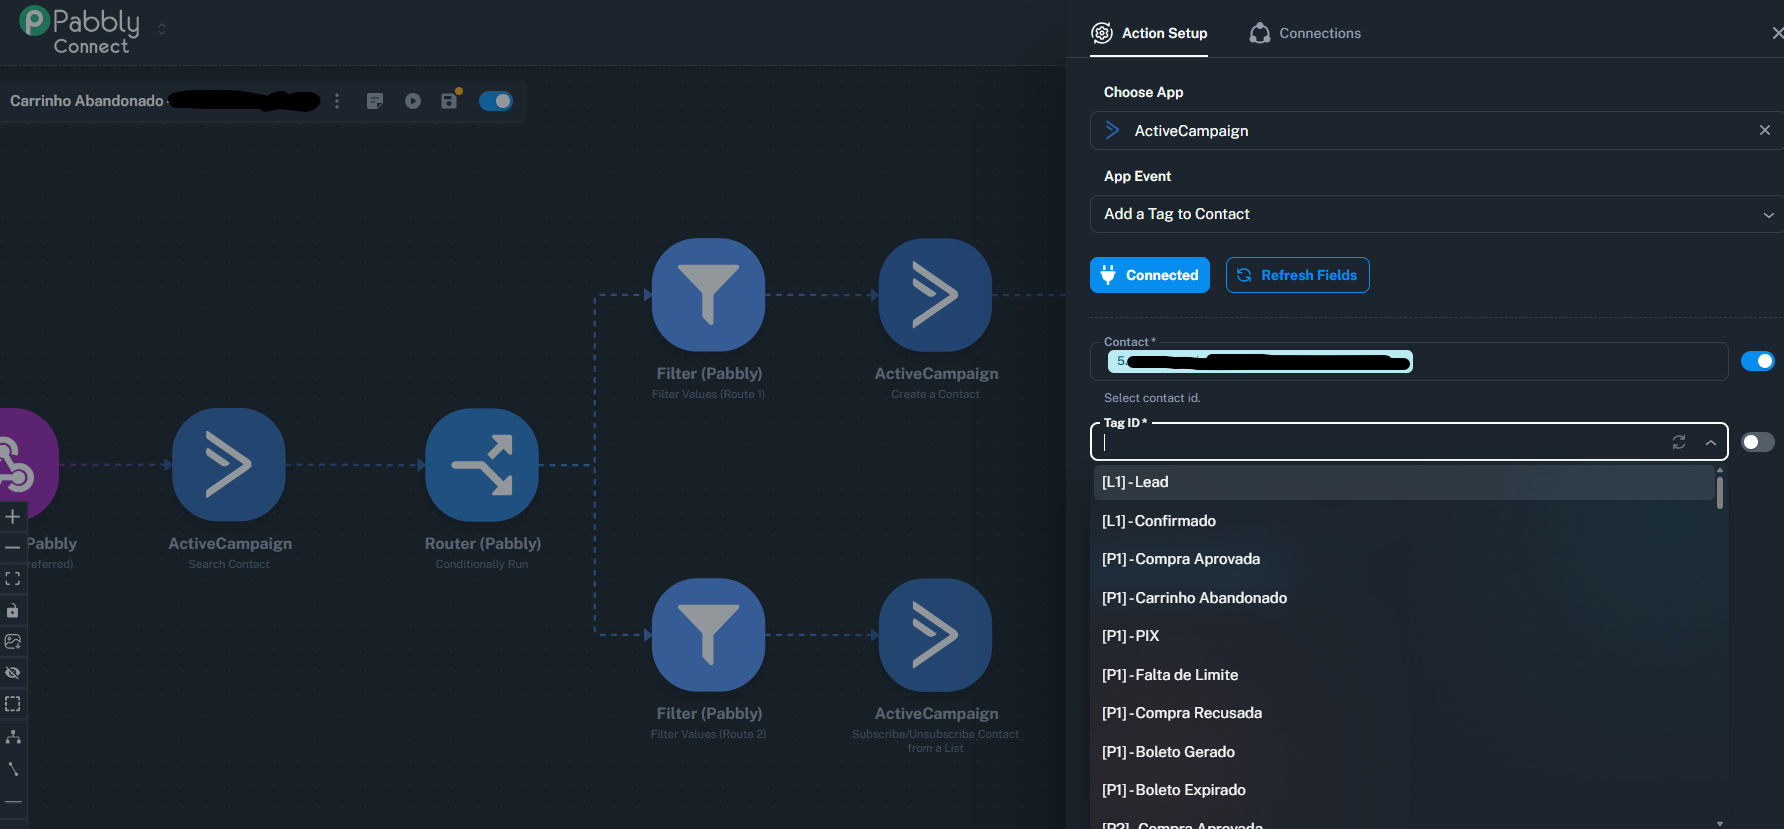Switch to the Action Setup tab
Viewport: 1784px width, 829px height.
(x=1149, y=33)
